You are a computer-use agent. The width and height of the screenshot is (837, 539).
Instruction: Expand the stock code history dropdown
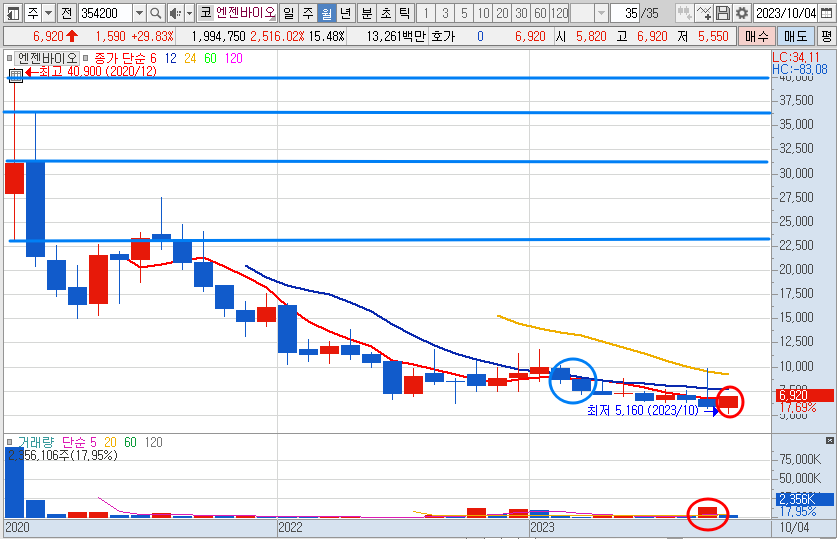[x=139, y=12]
